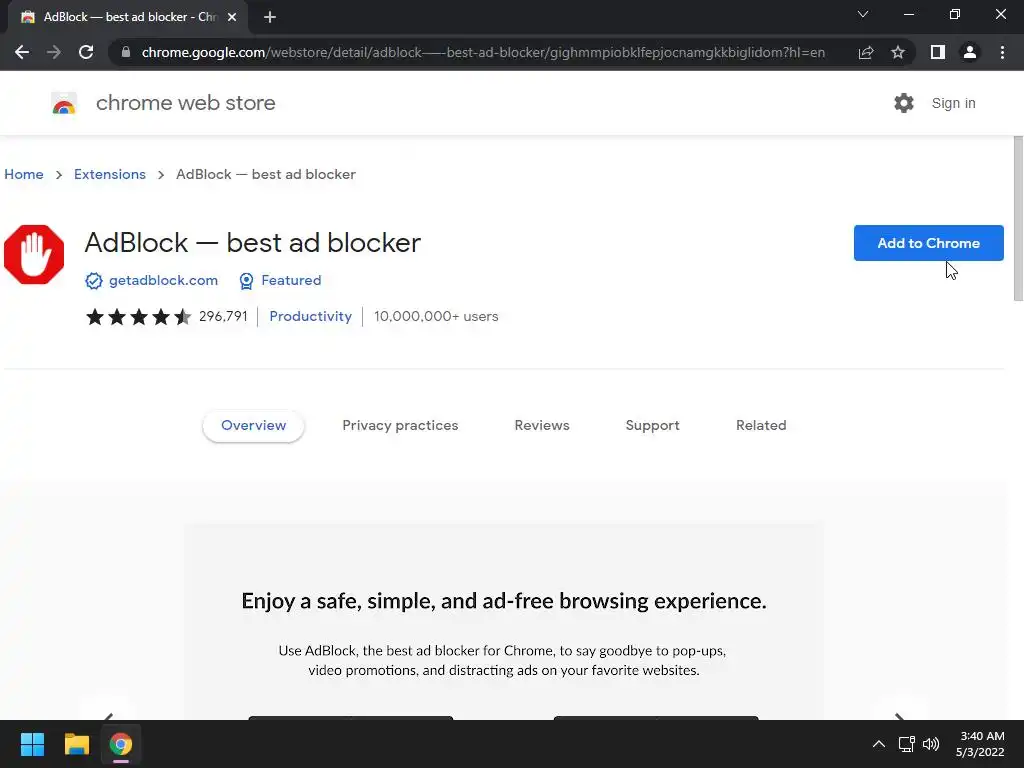Screen dimensions: 1024x768
Task: Toggle the browser side panel
Action: pos(937,52)
